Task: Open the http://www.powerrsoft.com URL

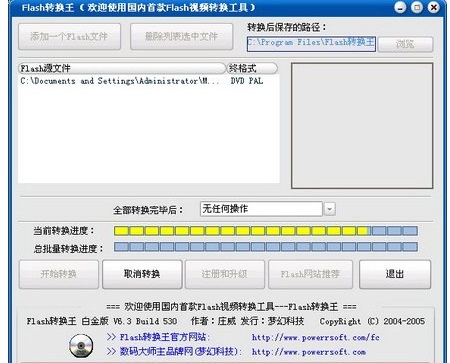Action: (x=309, y=352)
